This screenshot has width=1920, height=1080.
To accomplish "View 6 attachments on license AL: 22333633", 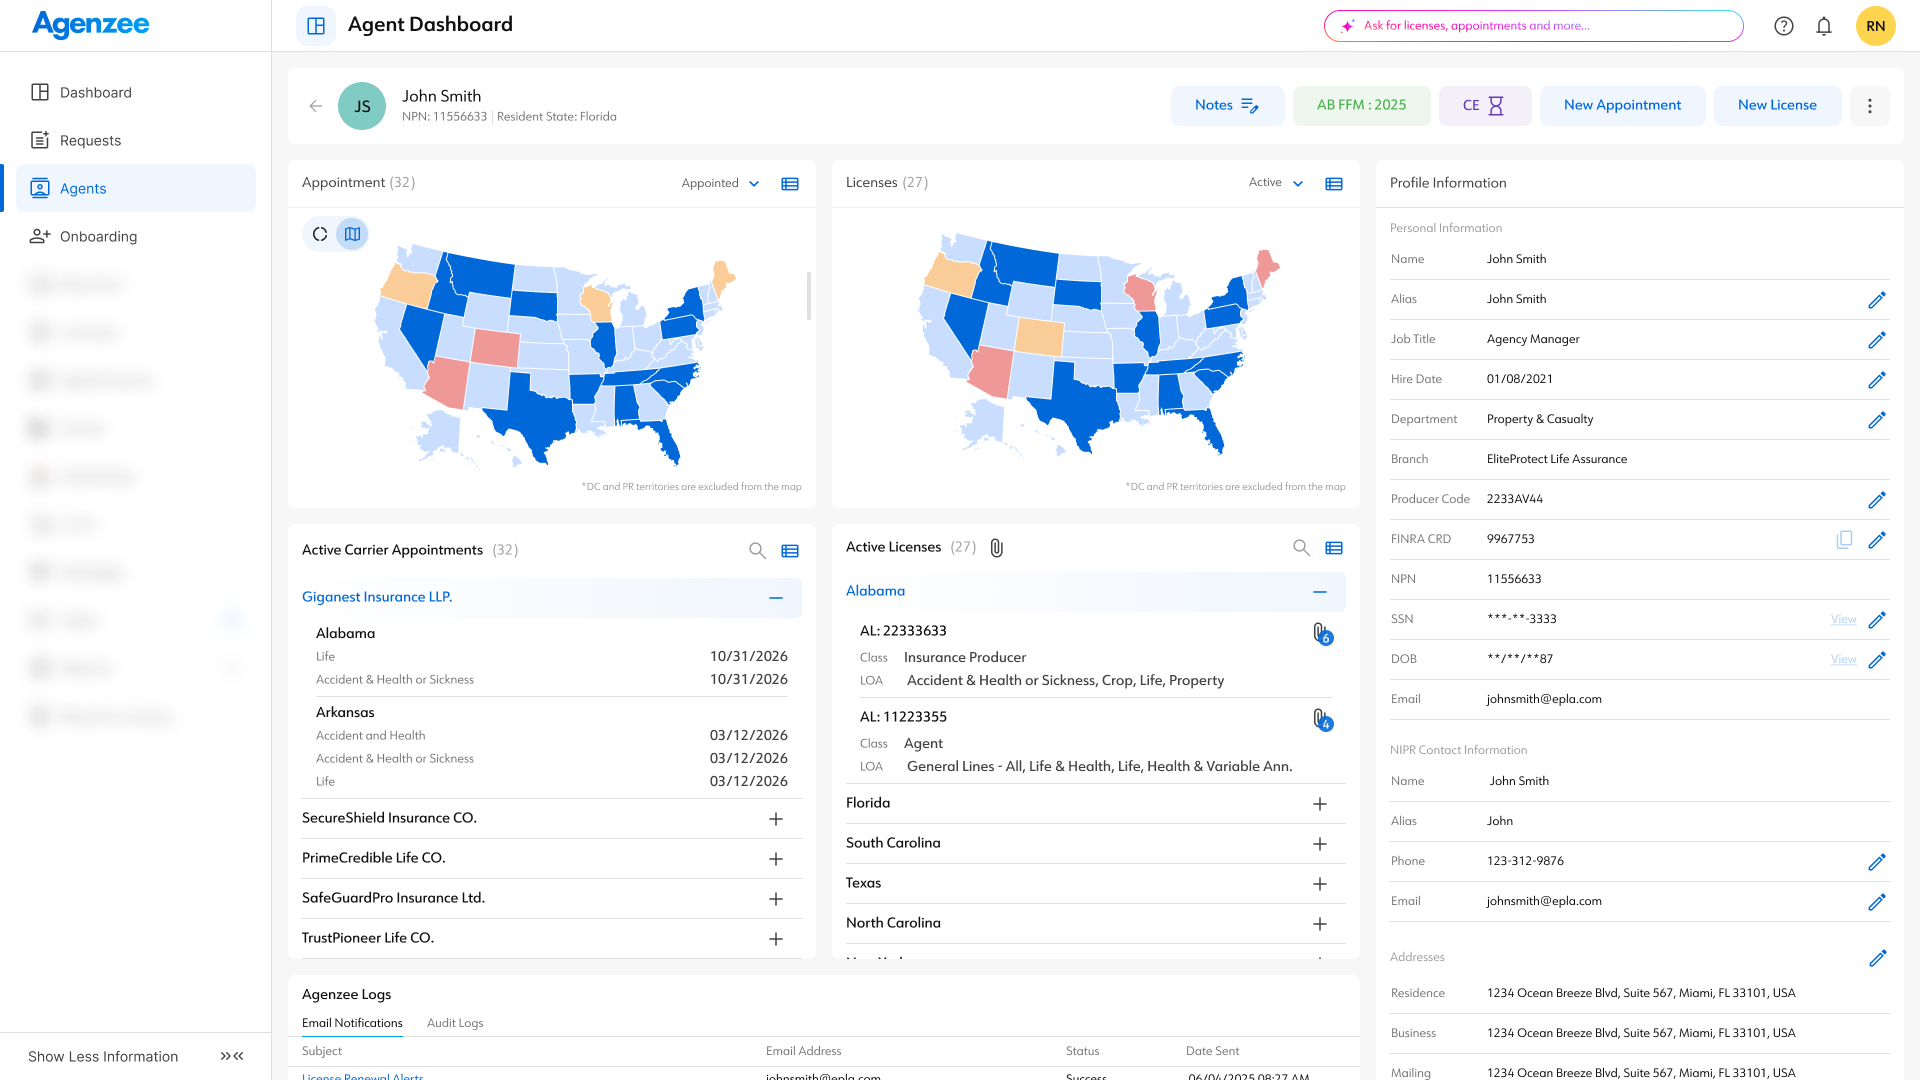I will coord(1322,635).
